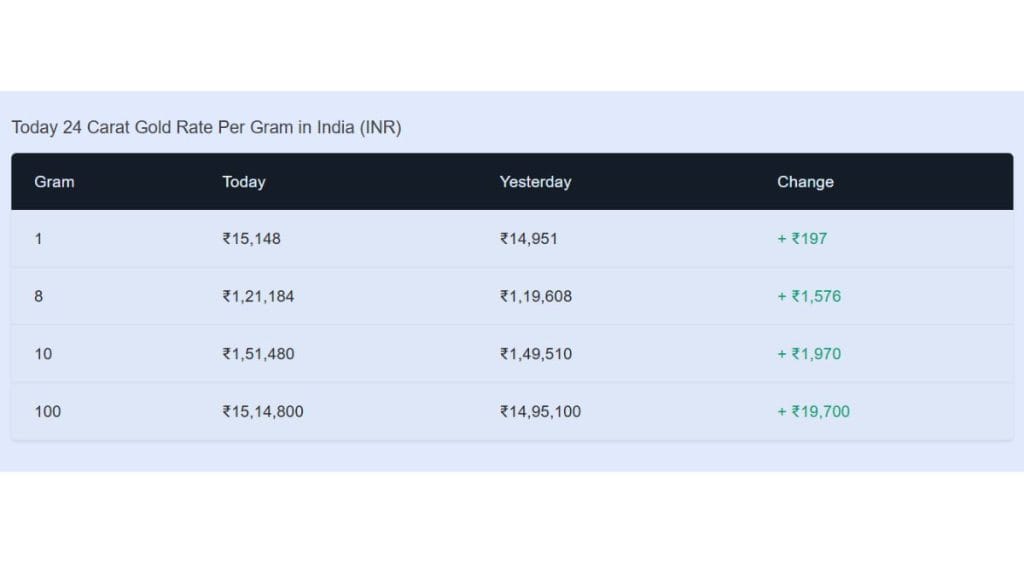1024x576 pixels.
Task: Click yesterday's price ₹1,49,510
Action: (536, 354)
